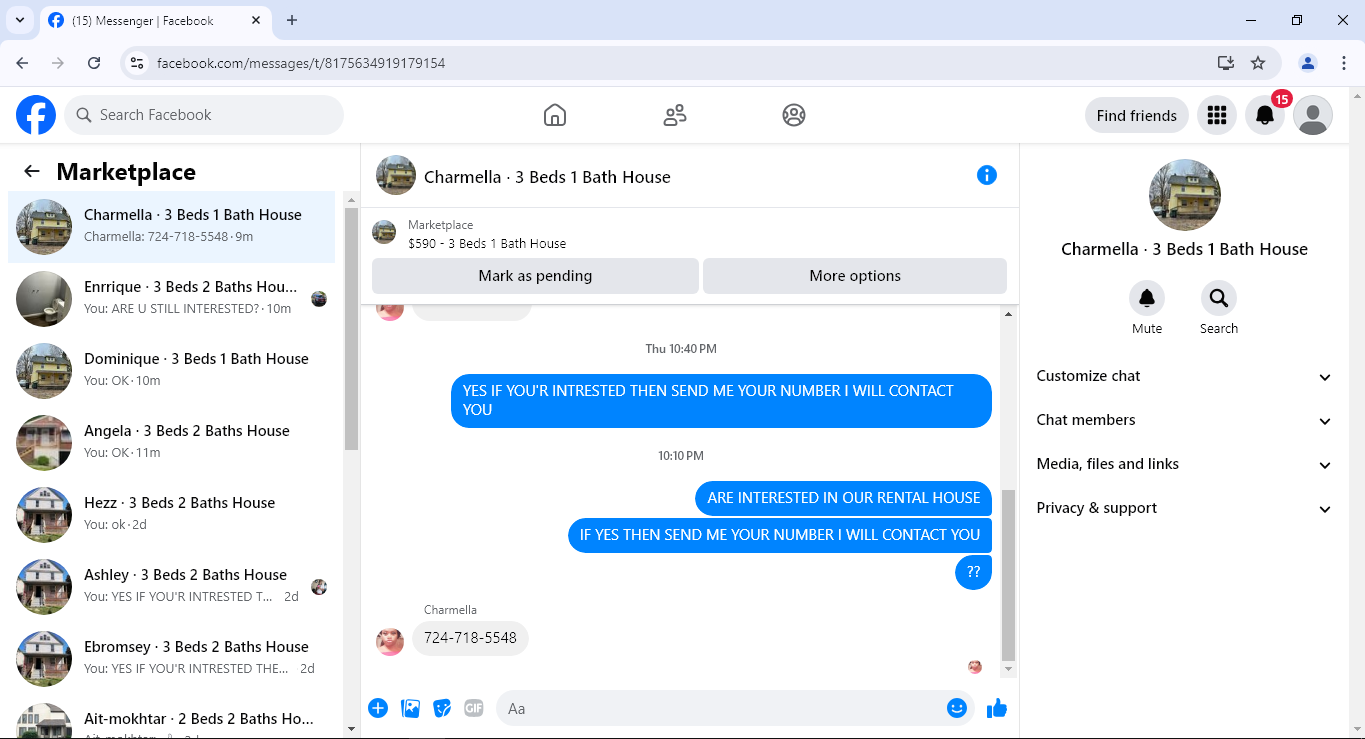
Task: Open Dominique 3 Beds 1 Bath conversation
Action: 172,371
